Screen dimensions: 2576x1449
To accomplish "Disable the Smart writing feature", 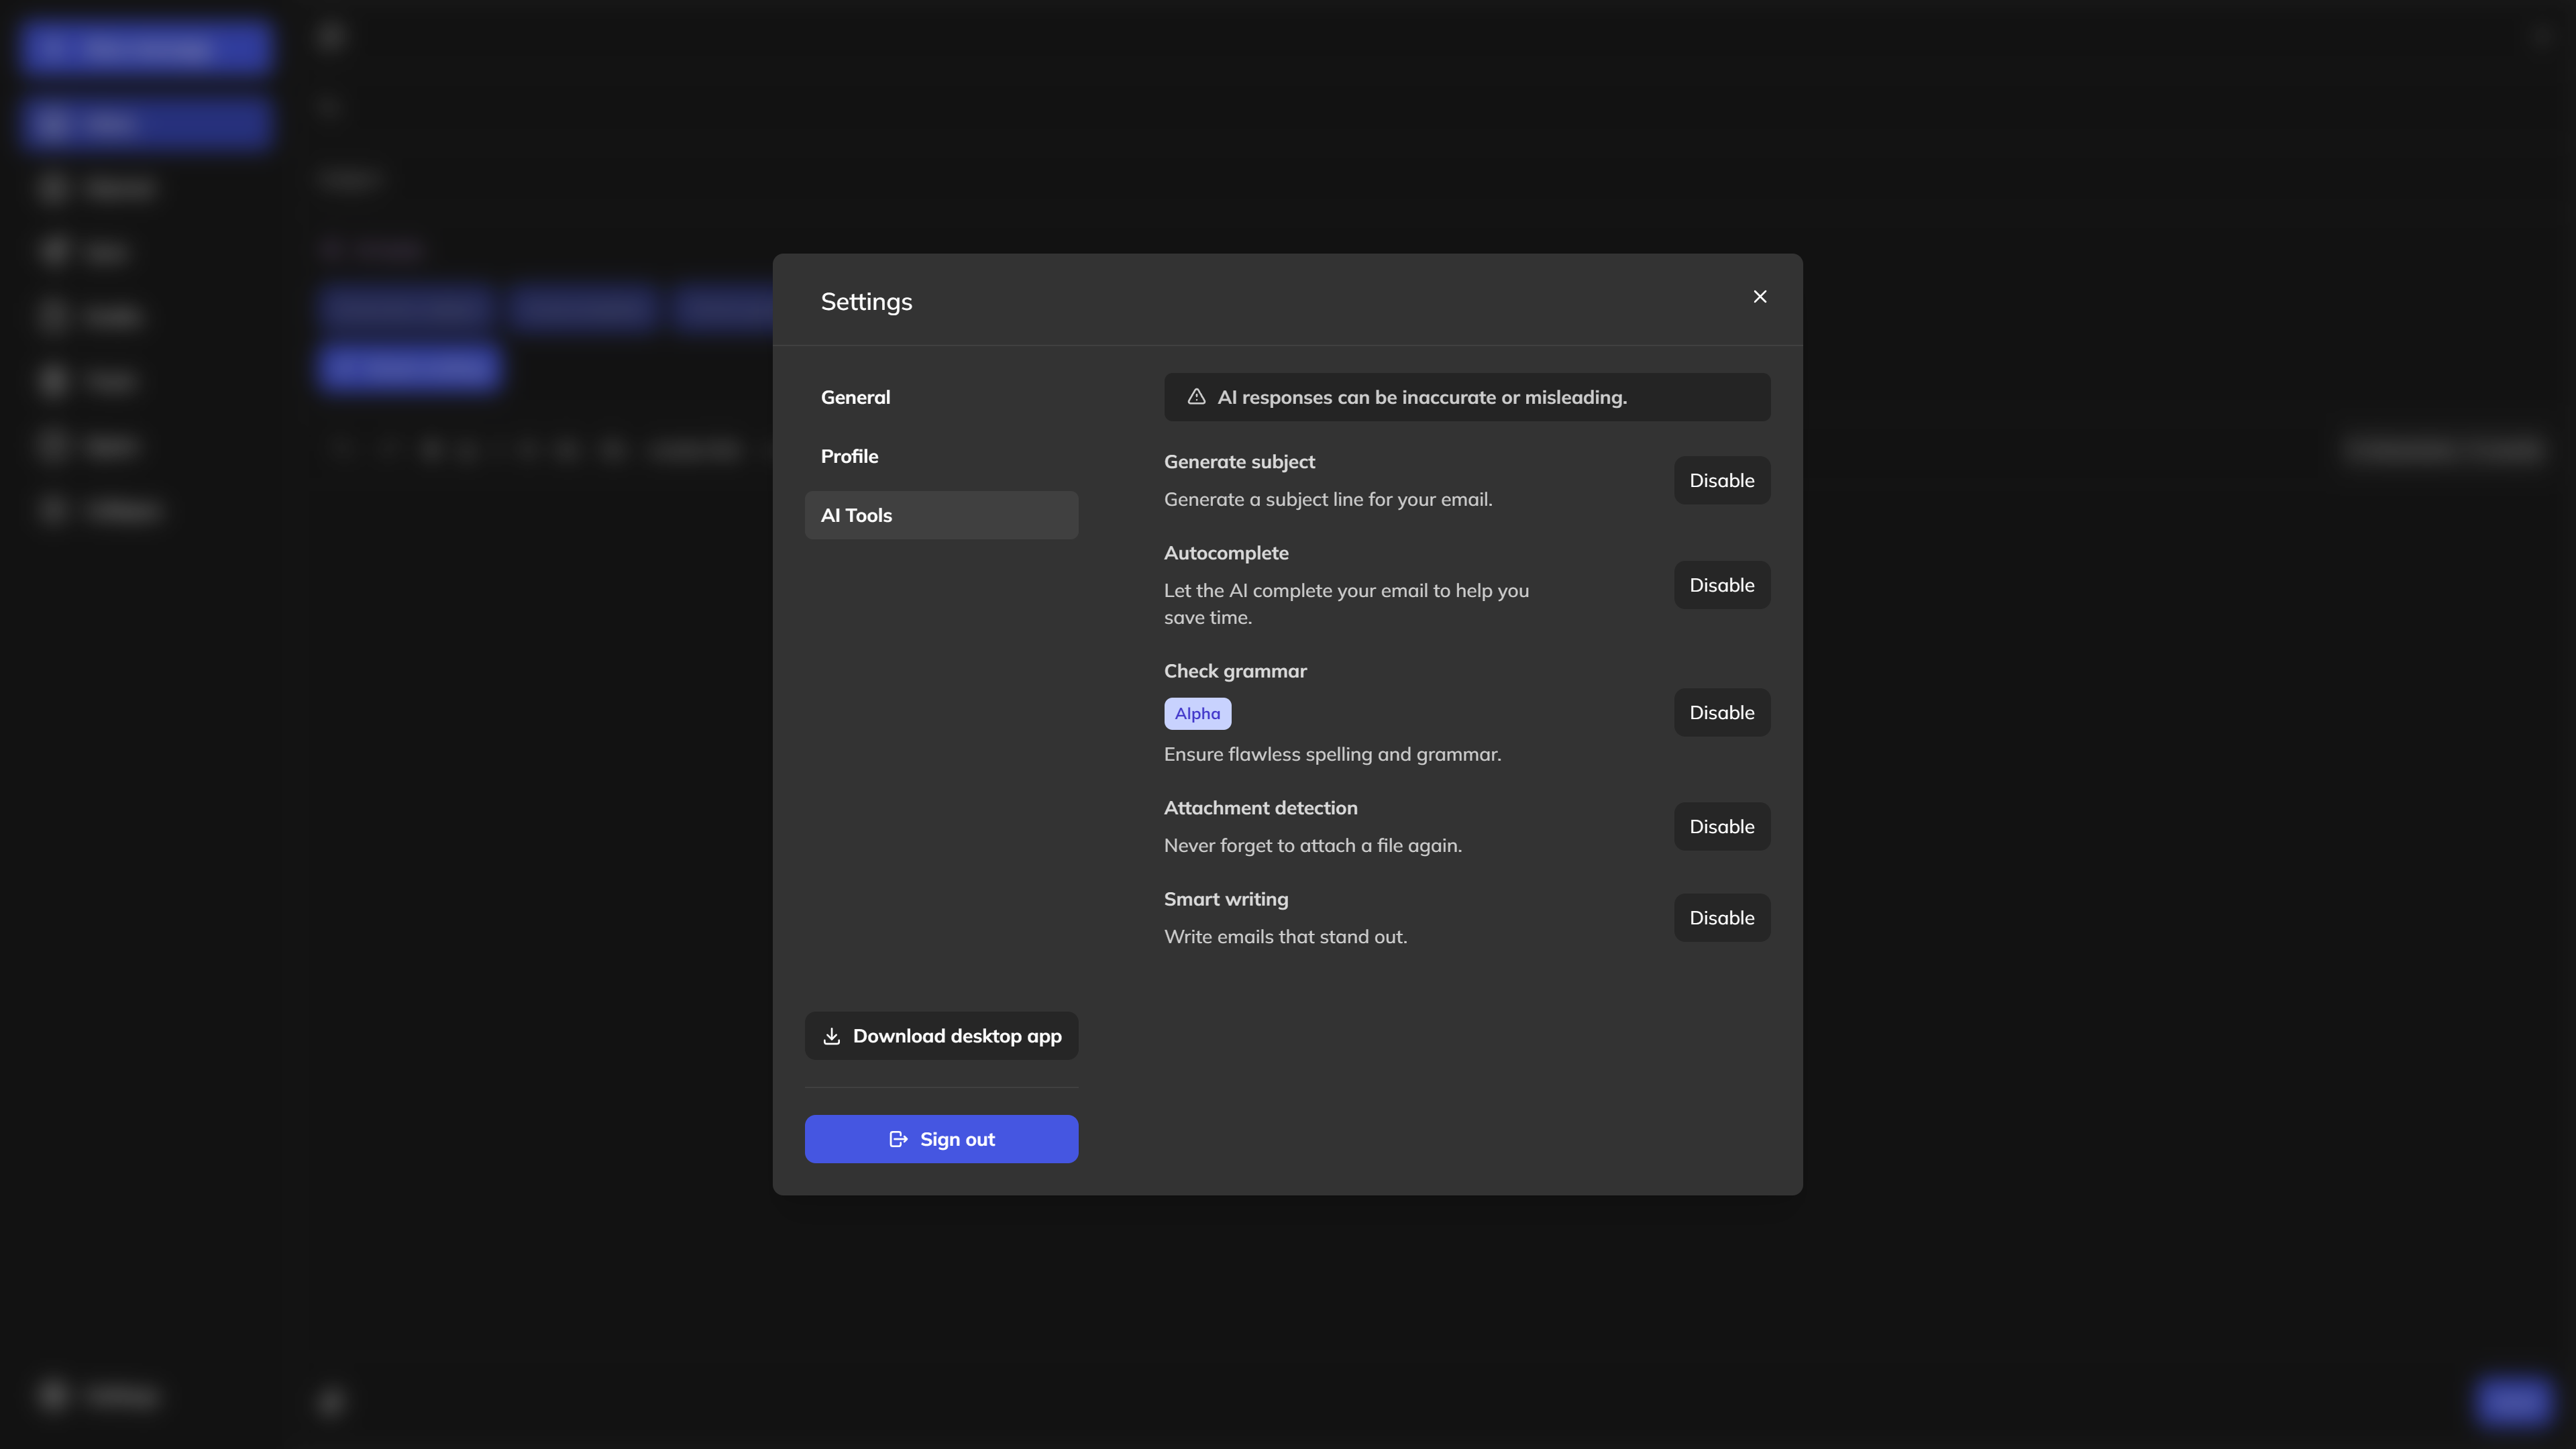I will [x=1721, y=916].
